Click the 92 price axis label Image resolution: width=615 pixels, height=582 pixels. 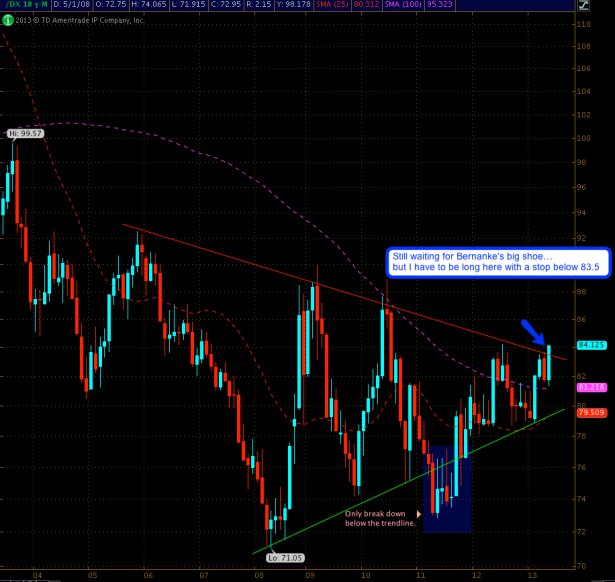click(582, 238)
